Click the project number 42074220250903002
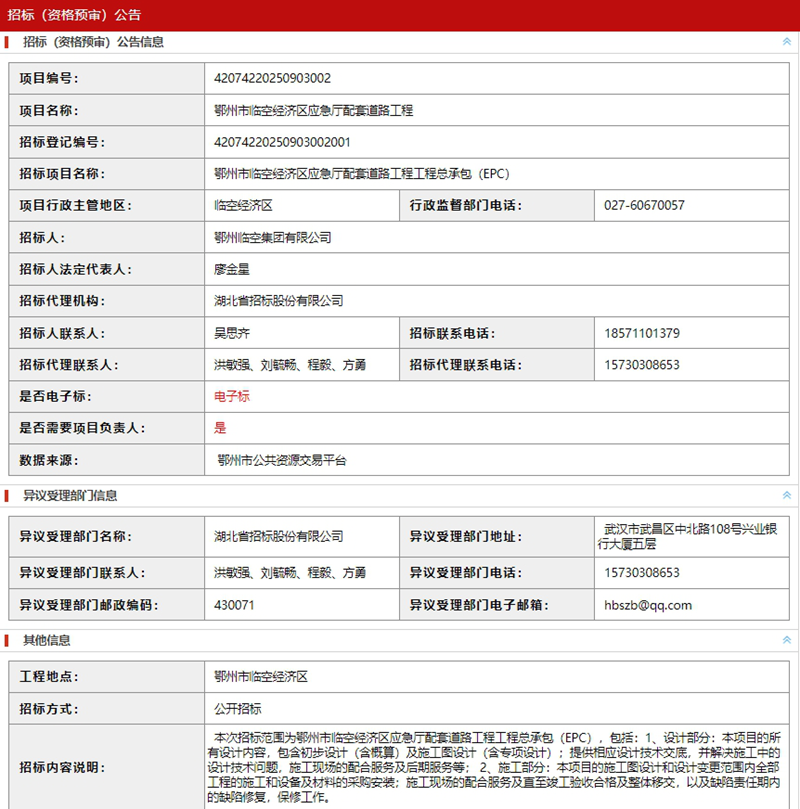This screenshot has height=809, width=800. click(272, 78)
